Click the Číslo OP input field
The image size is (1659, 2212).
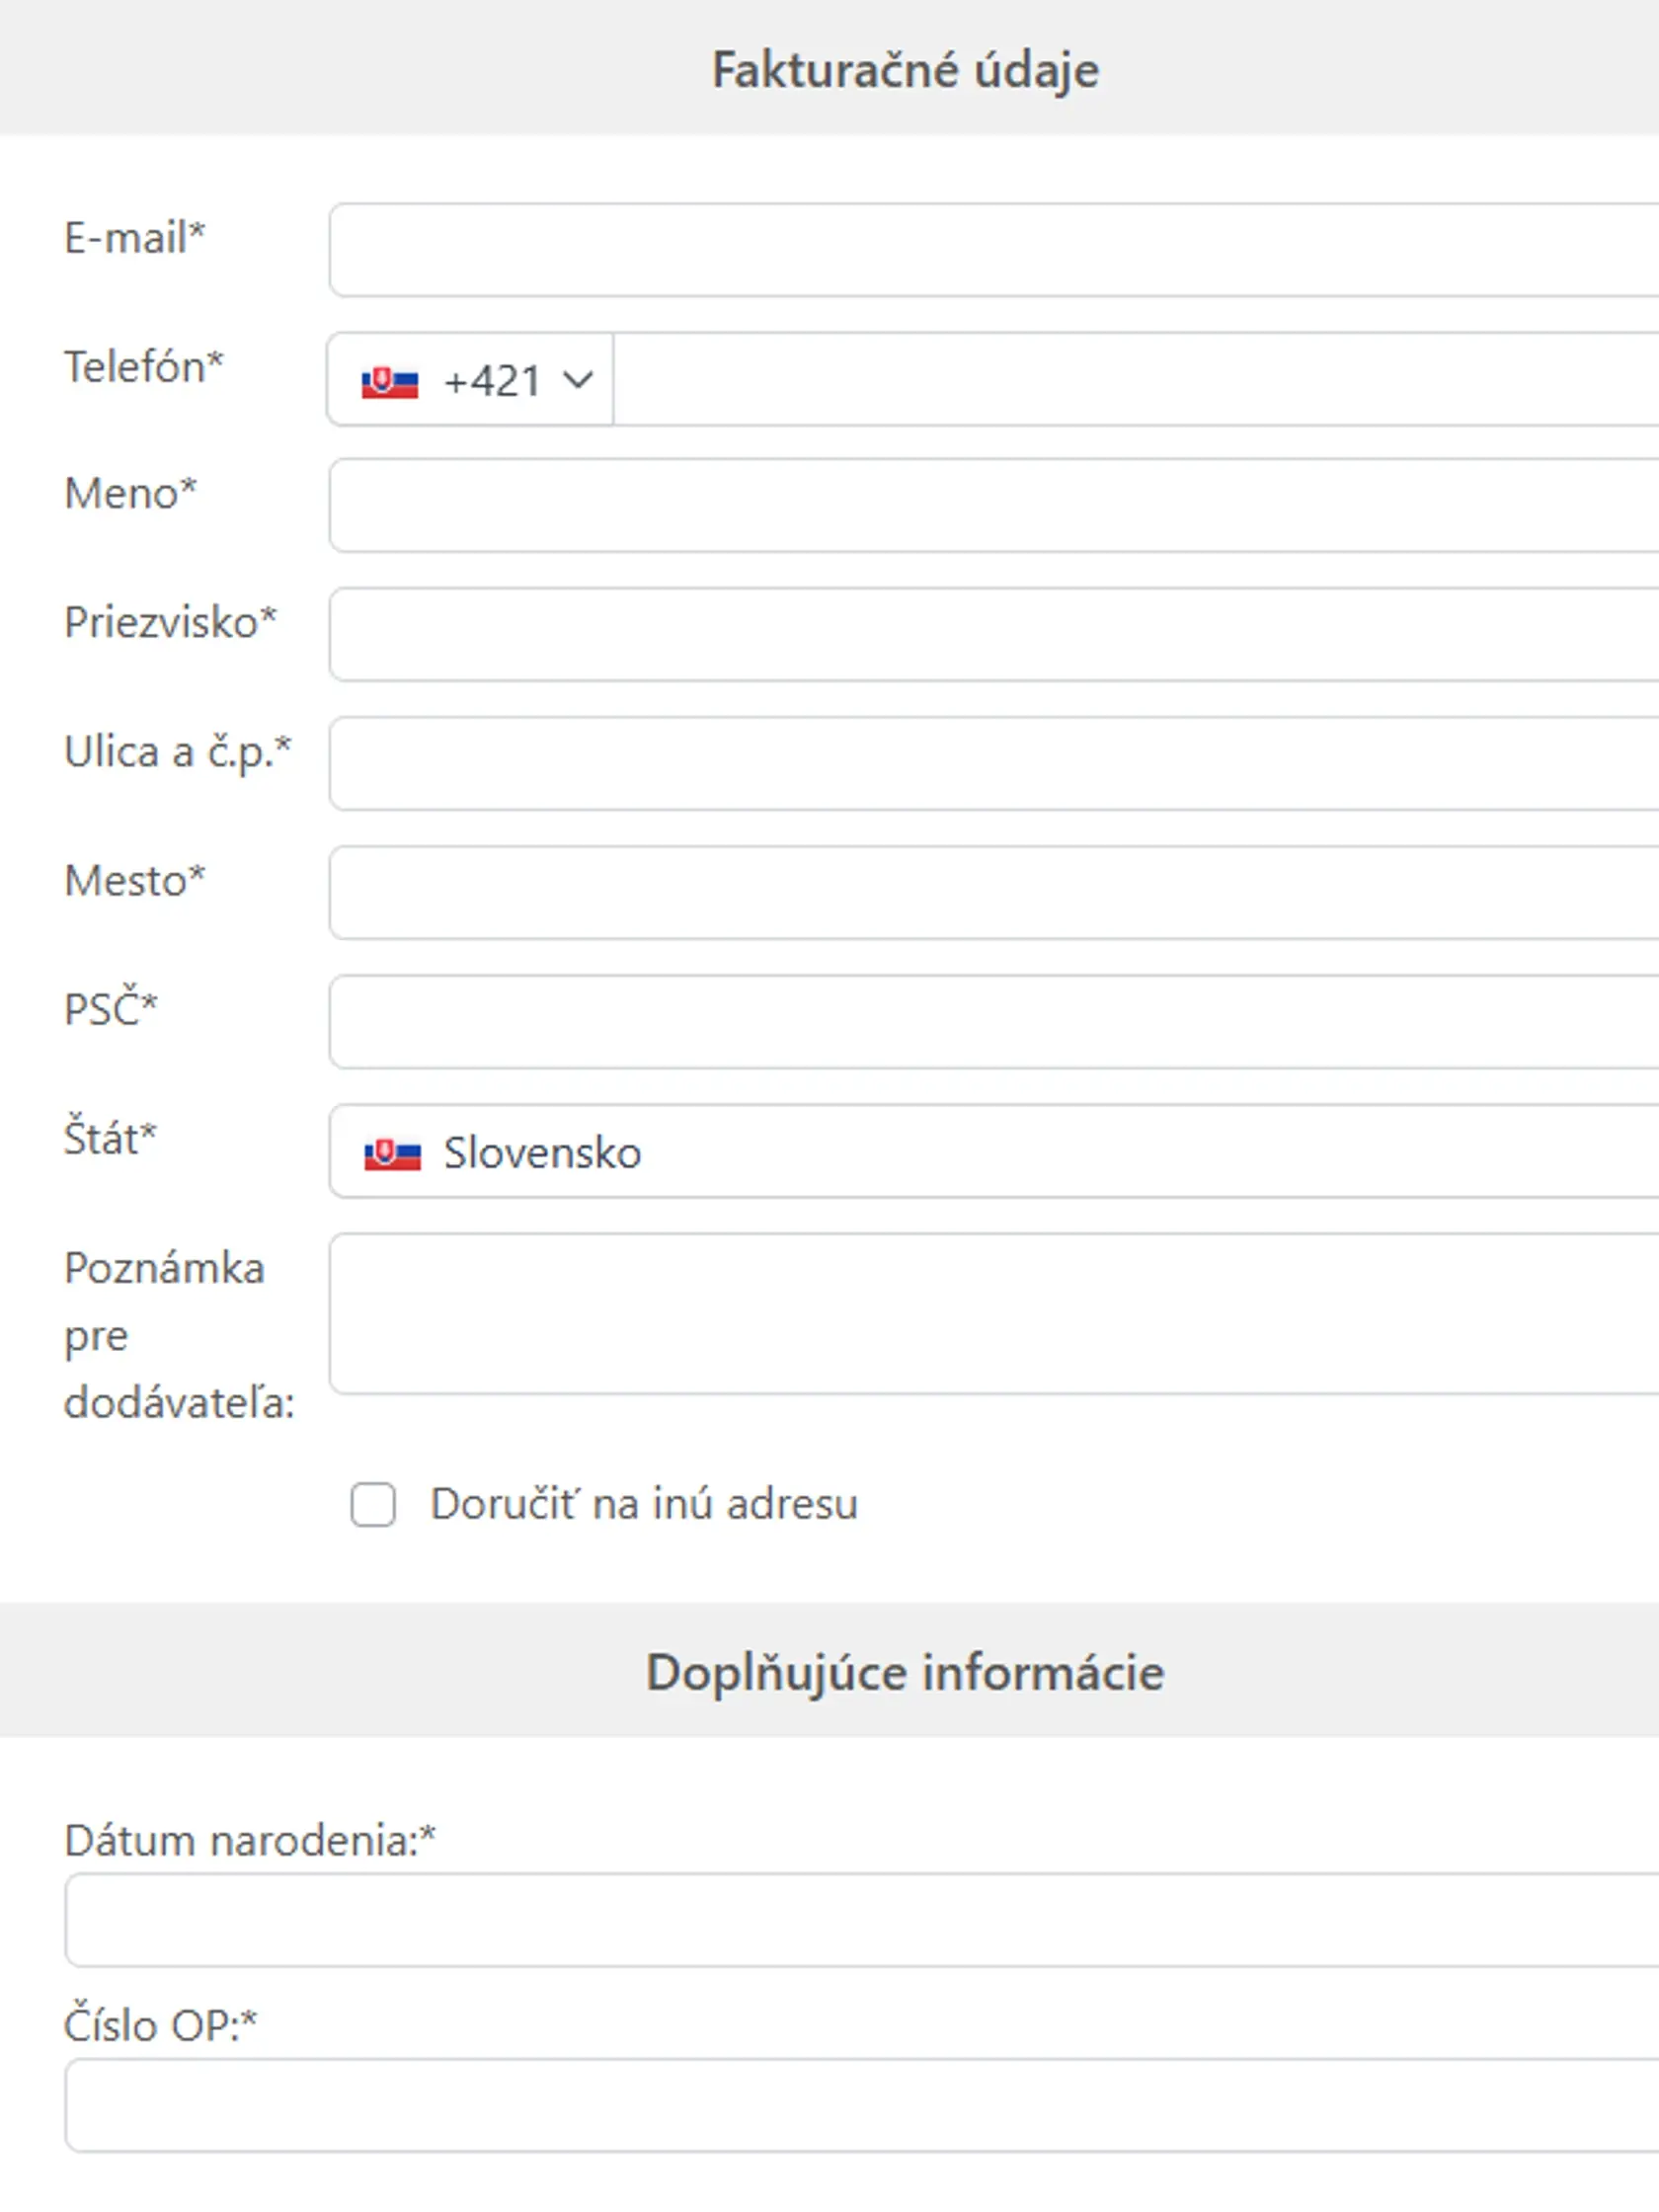[x=862, y=2105]
